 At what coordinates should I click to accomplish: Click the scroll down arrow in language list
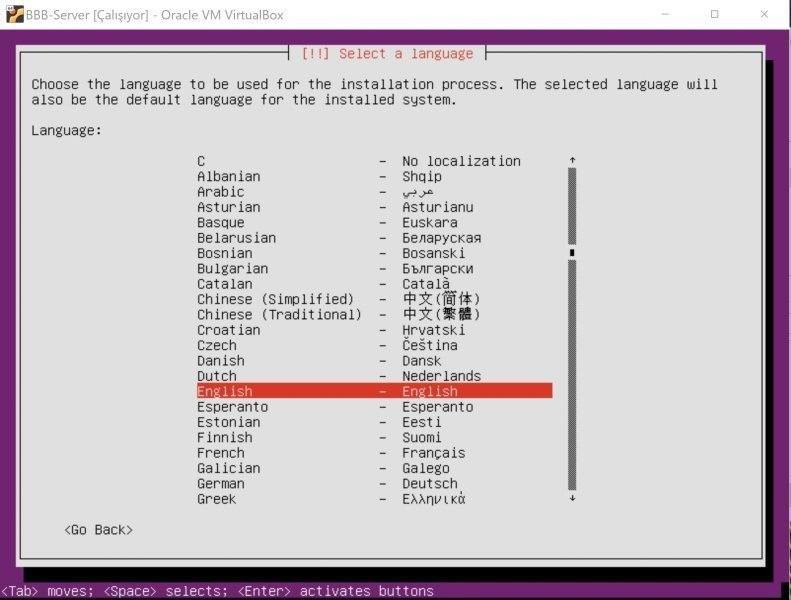click(x=572, y=498)
